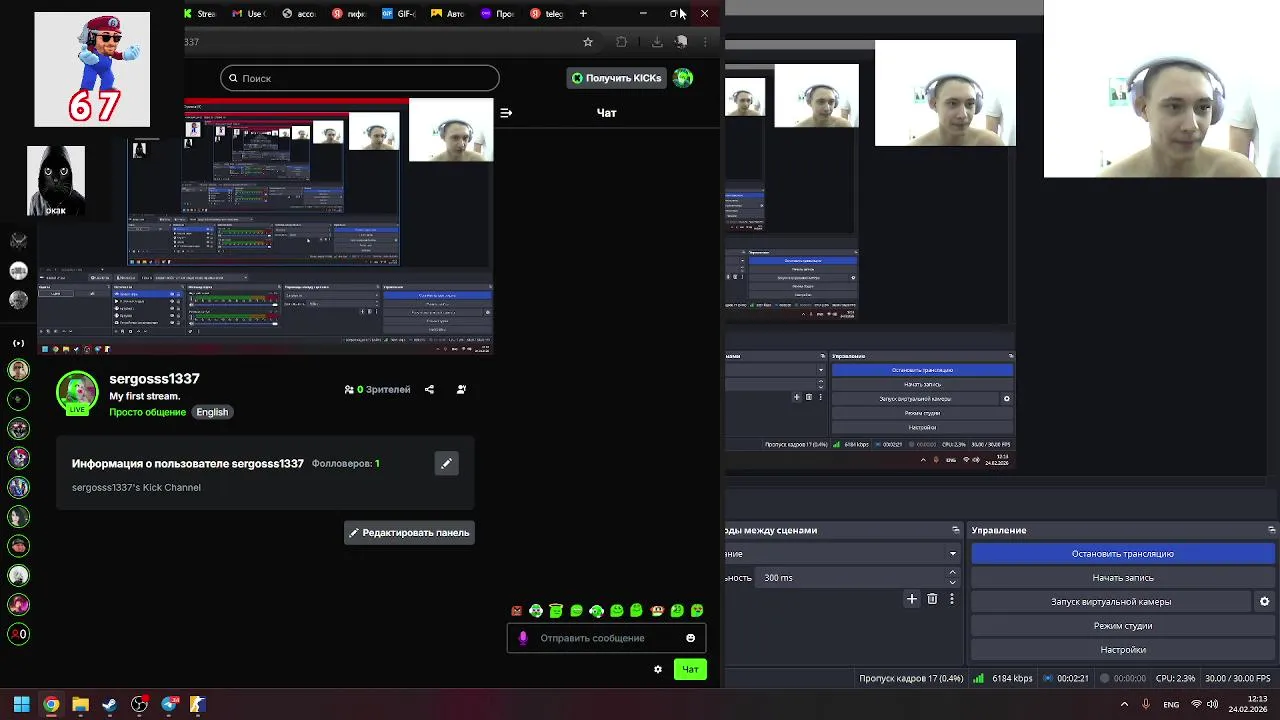Switch to the Авто browser tab
Screen dimensions: 1280x720
448,14
